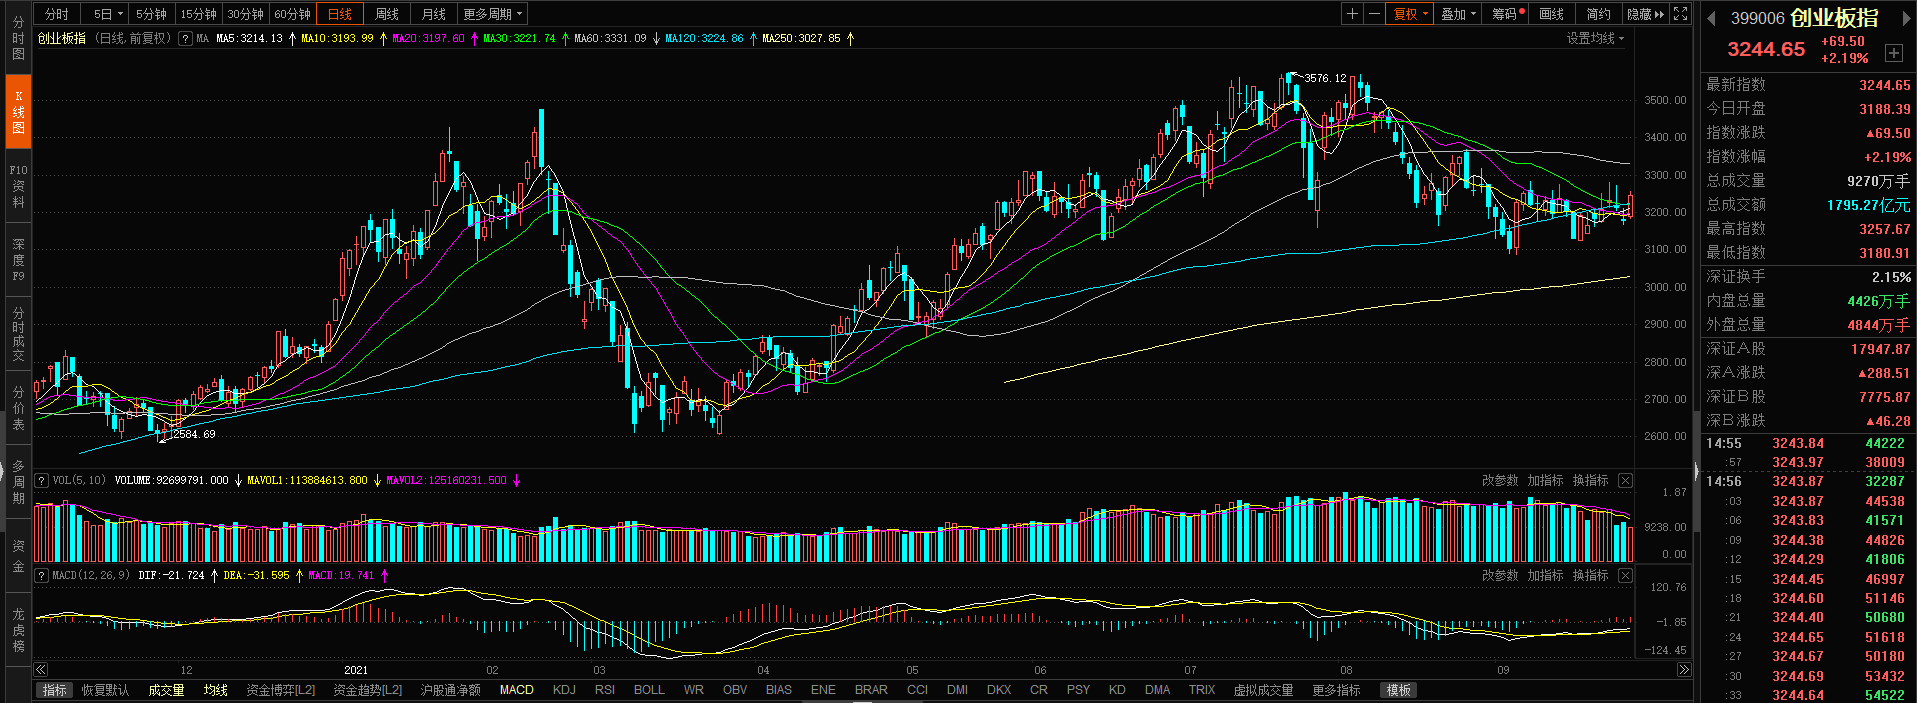Image resolution: width=1917 pixels, height=703 pixels.
Task: Close the MACD indicator panel
Action: pos(1625,575)
